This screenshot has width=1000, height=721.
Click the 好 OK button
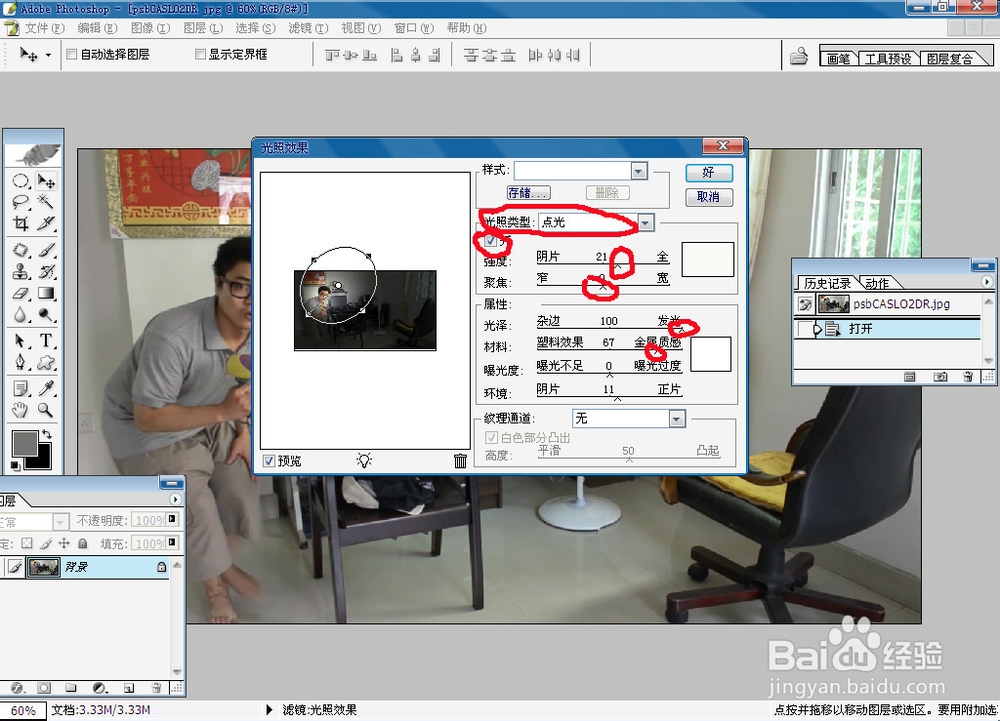[x=709, y=172]
